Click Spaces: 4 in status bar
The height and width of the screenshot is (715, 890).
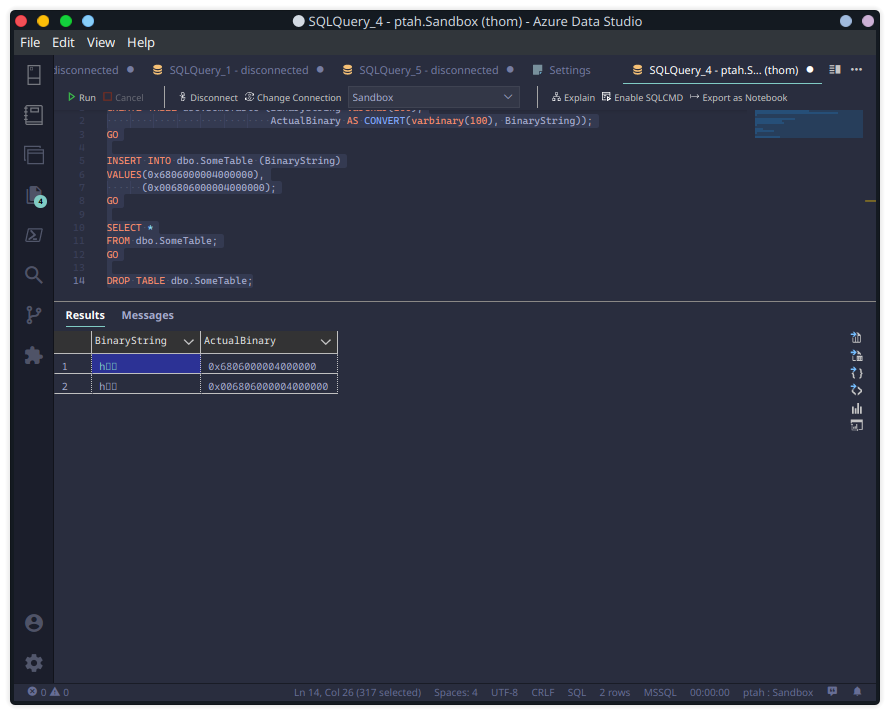tap(456, 692)
